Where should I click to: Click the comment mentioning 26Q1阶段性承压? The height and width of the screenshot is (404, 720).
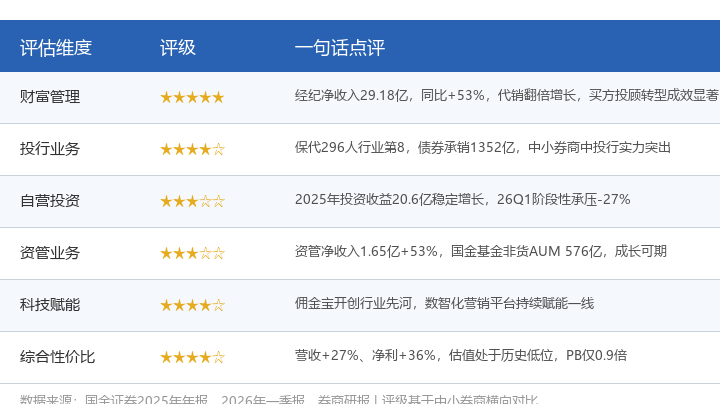point(462,199)
